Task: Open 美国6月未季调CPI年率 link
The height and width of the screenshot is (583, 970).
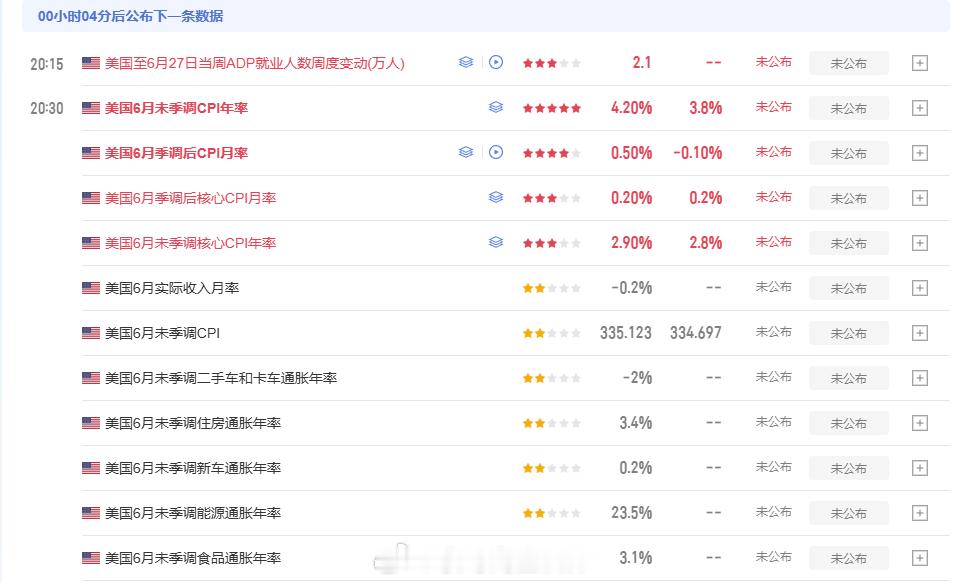Action: (176, 108)
